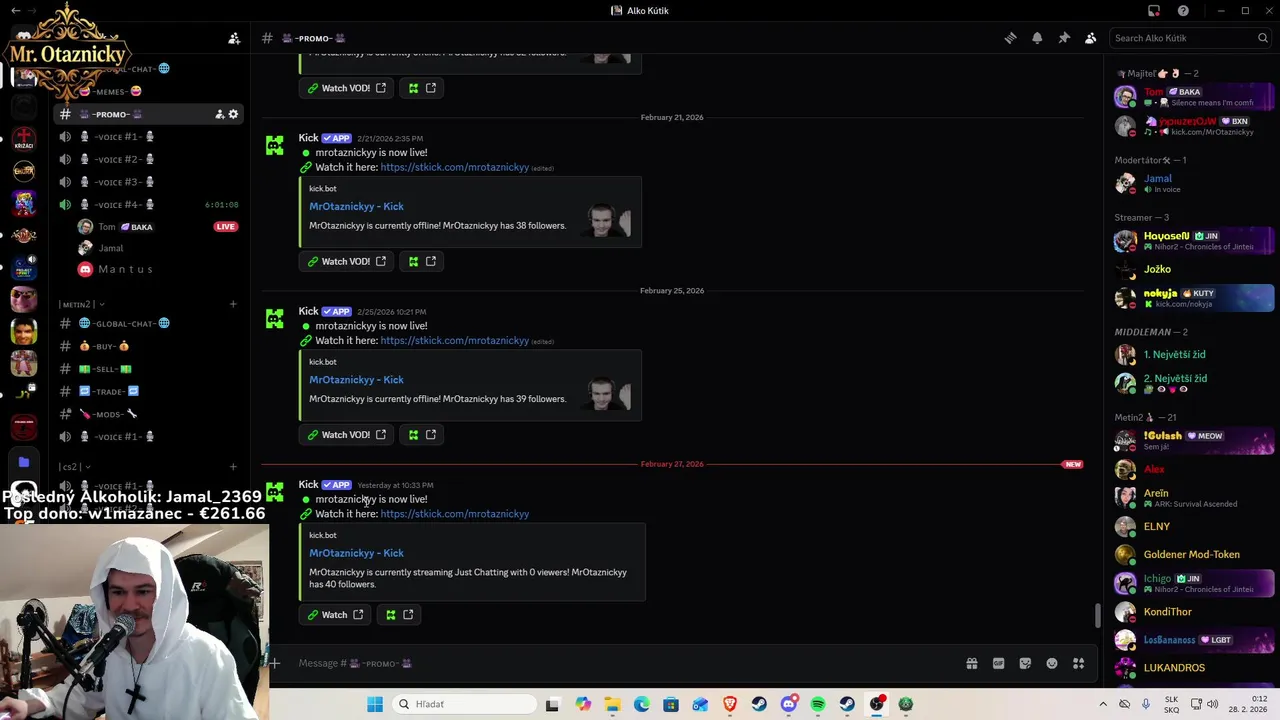
Task: Open Windows Start button
Action: point(375,704)
